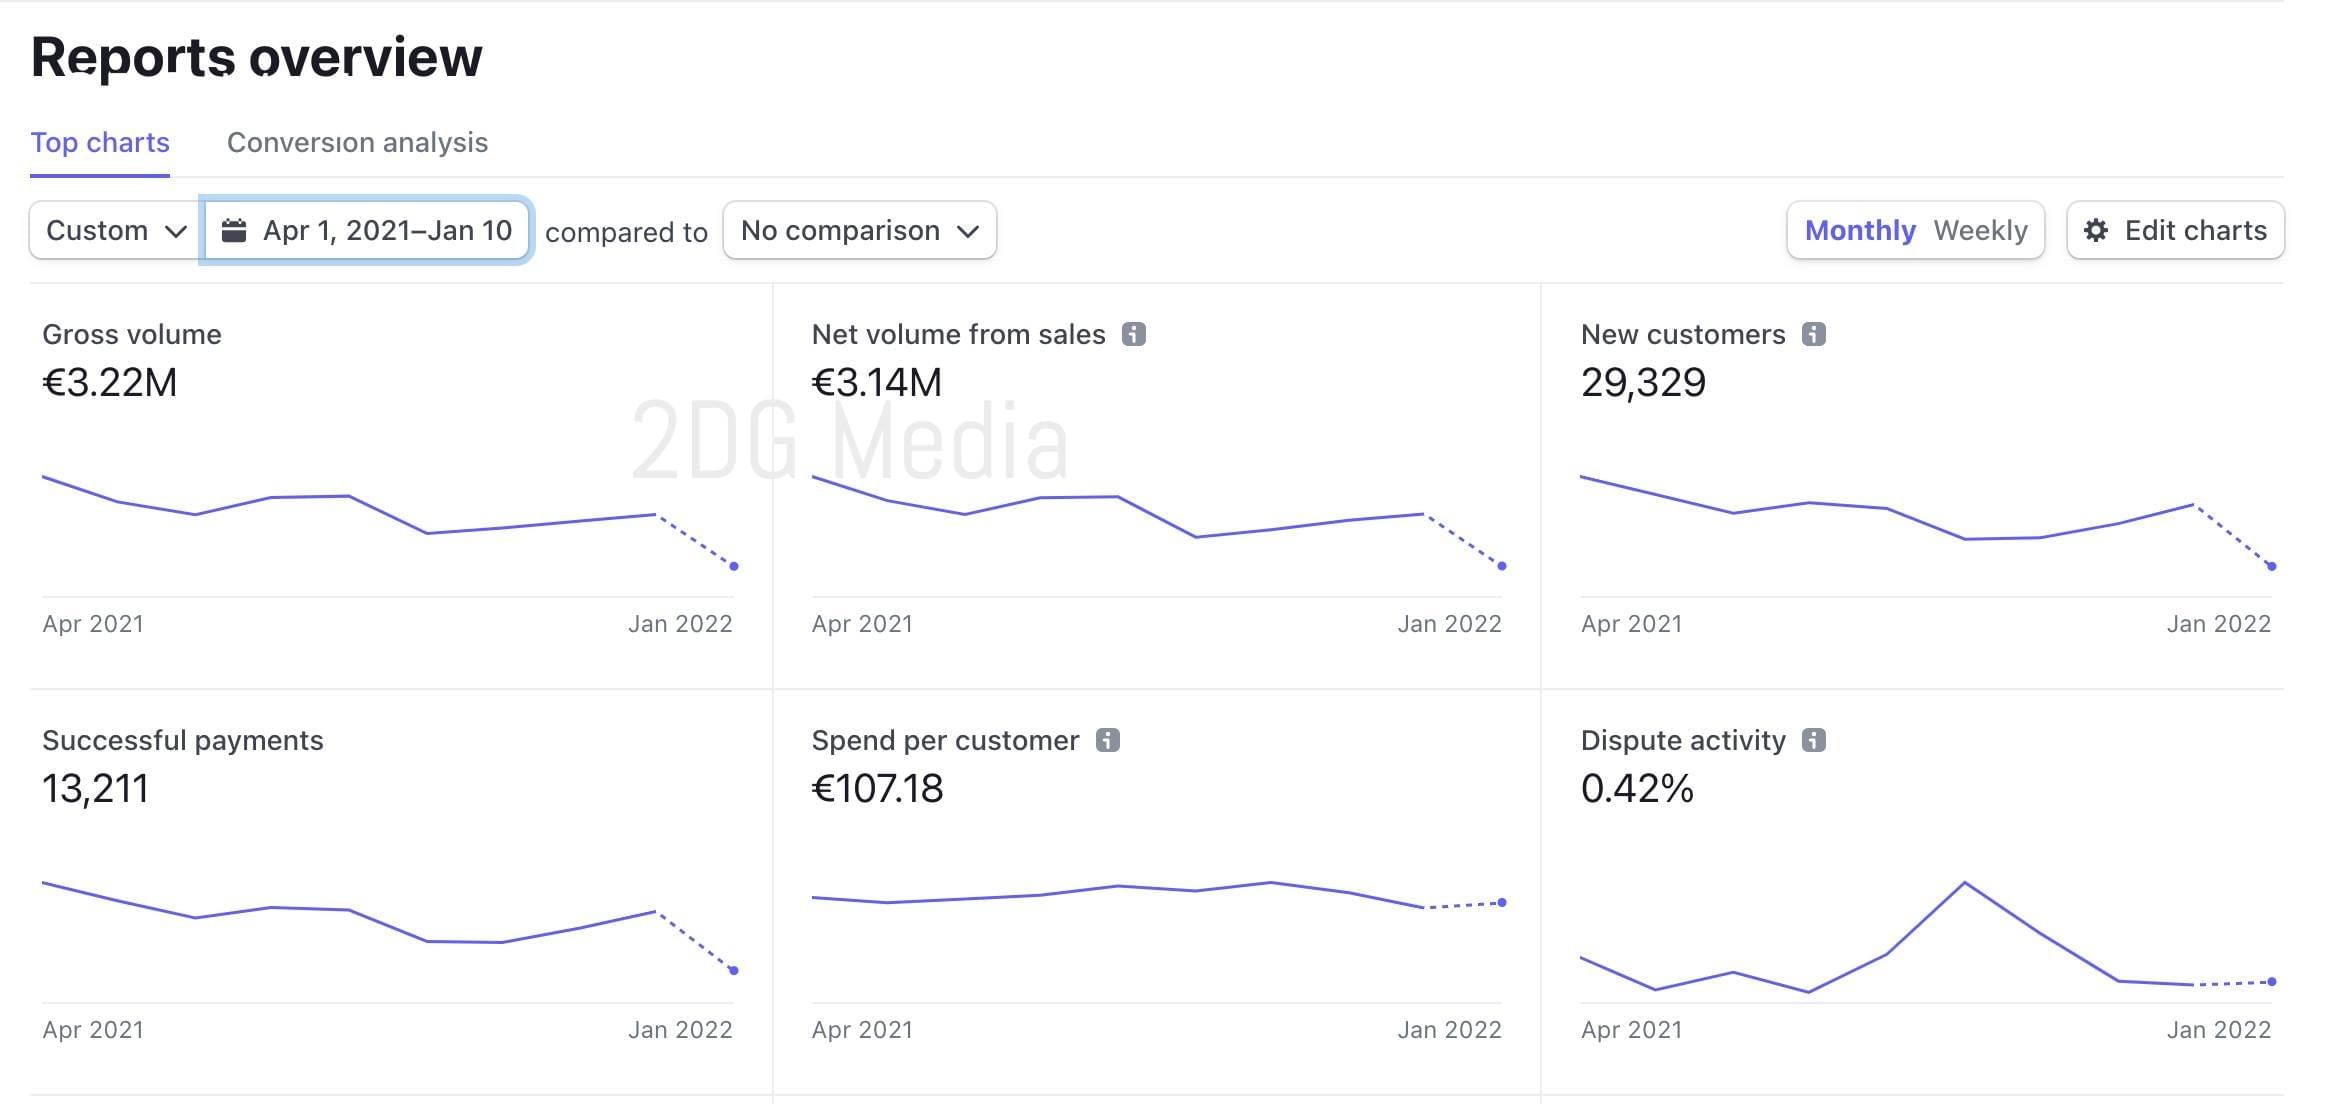Click the info icon next to New customers
This screenshot has height=1104, width=2340.
click(1813, 334)
